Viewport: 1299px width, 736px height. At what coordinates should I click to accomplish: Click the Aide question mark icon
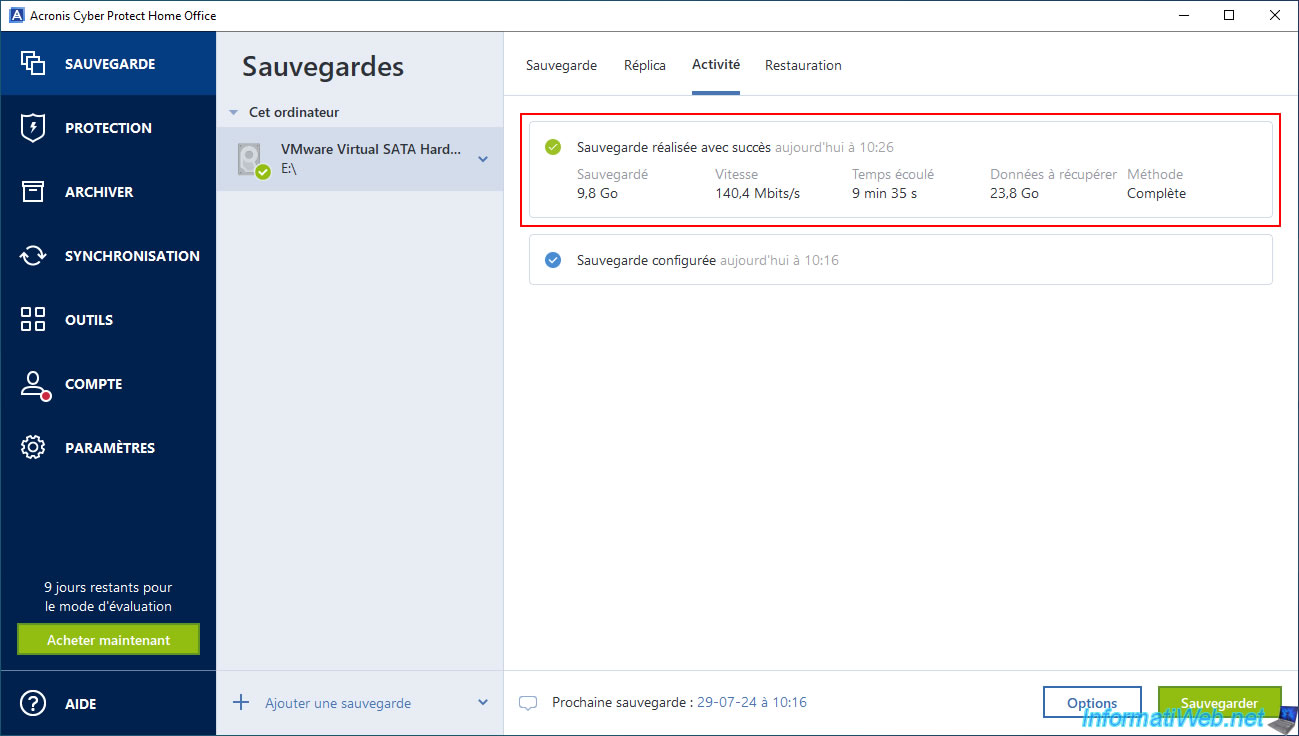[33, 704]
